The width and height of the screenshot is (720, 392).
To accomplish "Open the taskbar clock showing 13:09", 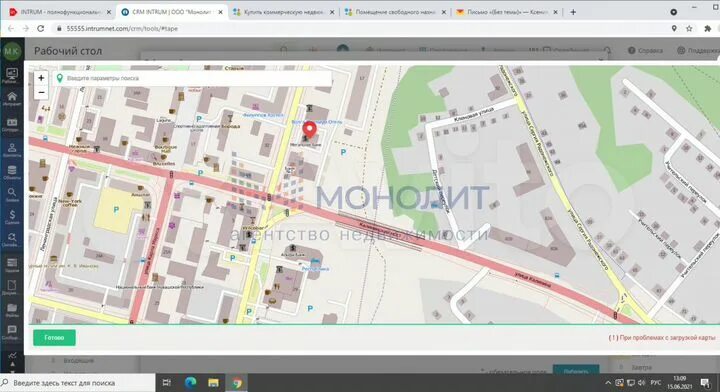I will tap(679, 382).
